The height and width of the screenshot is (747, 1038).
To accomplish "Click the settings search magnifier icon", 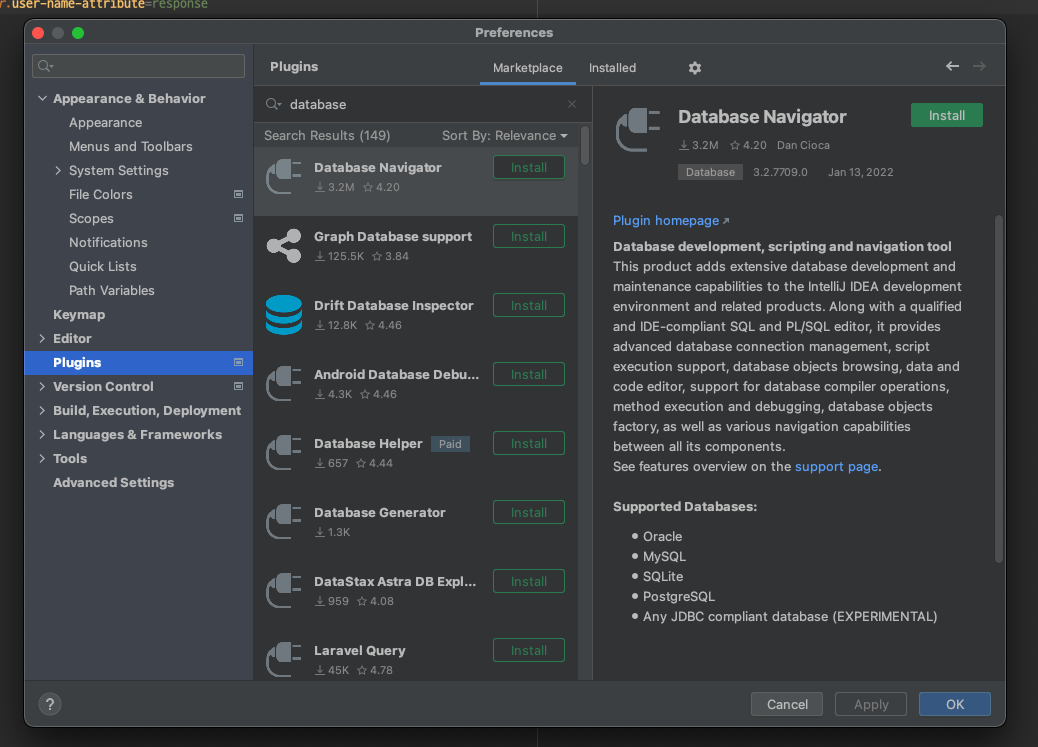I will pos(46,66).
